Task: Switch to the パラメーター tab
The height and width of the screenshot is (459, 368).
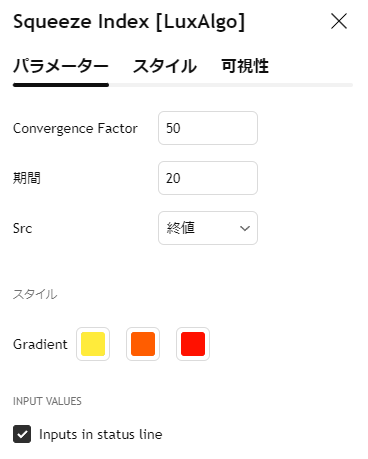Action: click(61, 66)
